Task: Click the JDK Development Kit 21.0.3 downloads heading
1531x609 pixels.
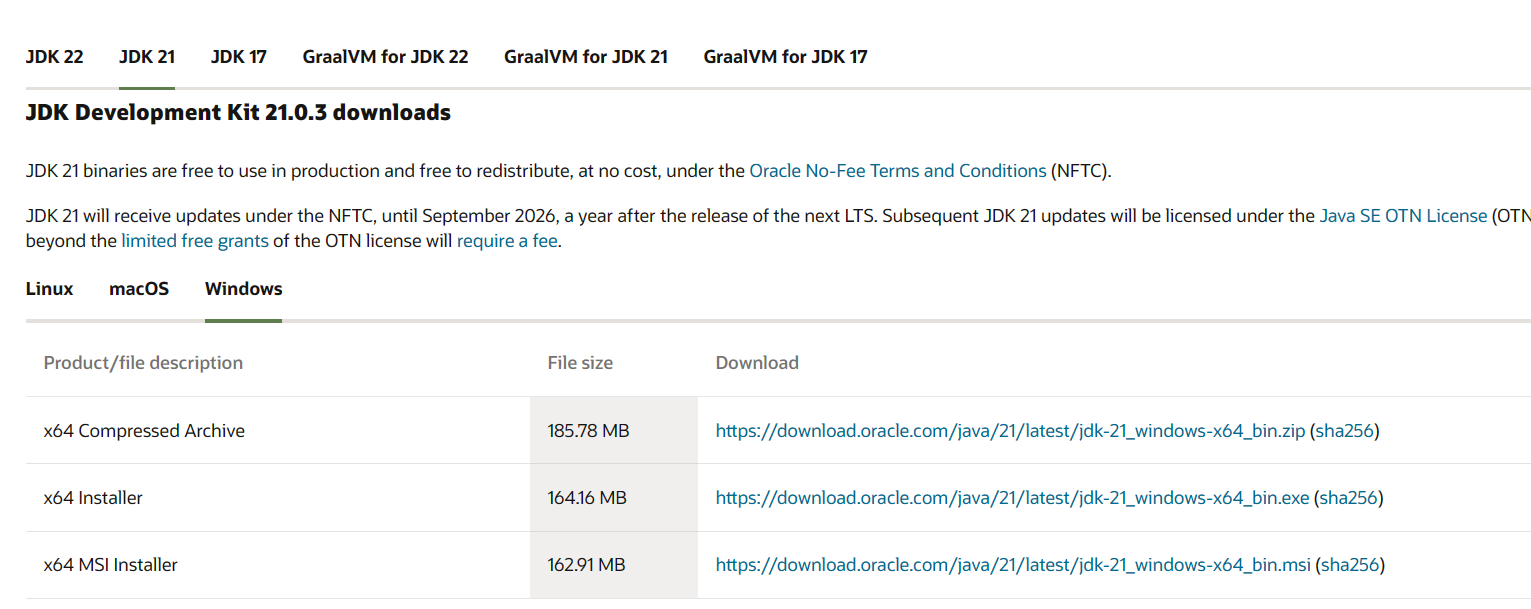Action: point(238,113)
